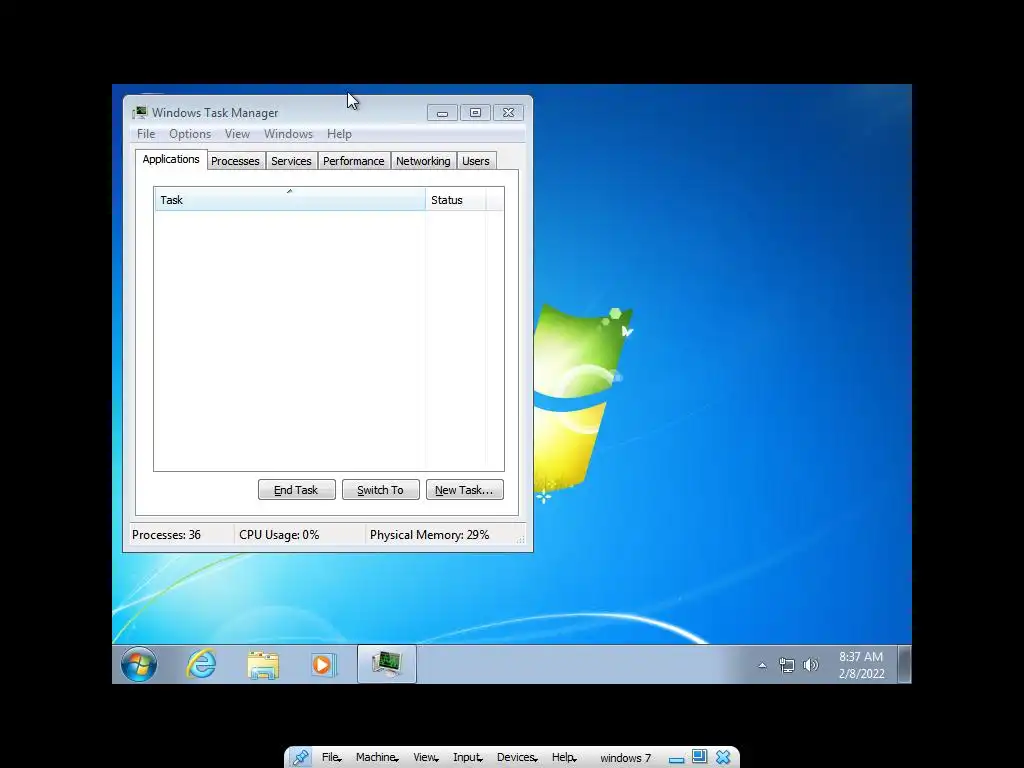Launch Internet Explorer from taskbar
Screen dimensions: 1024x768
[x=201, y=664]
